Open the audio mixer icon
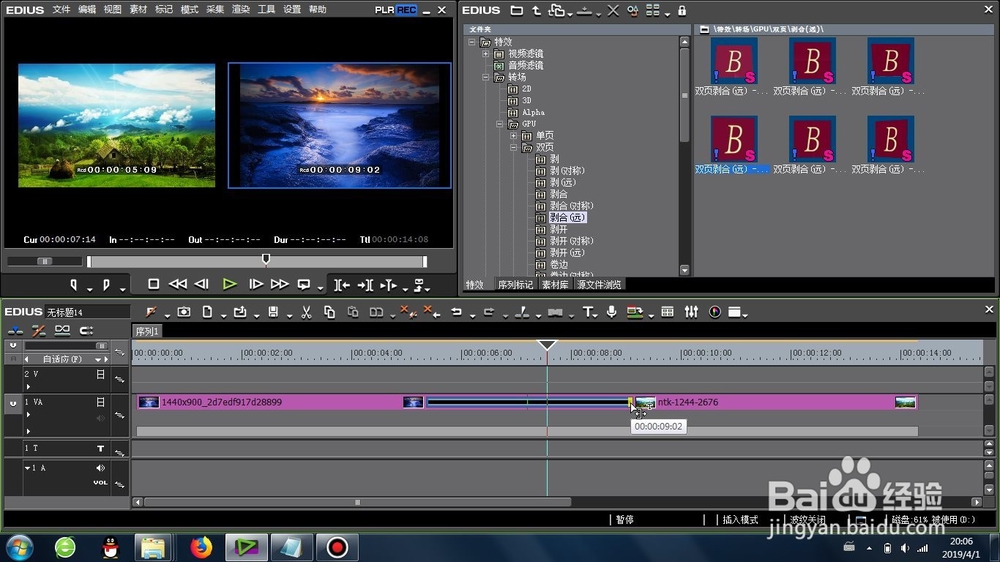Viewport: 1000px width, 562px height. [x=691, y=312]
